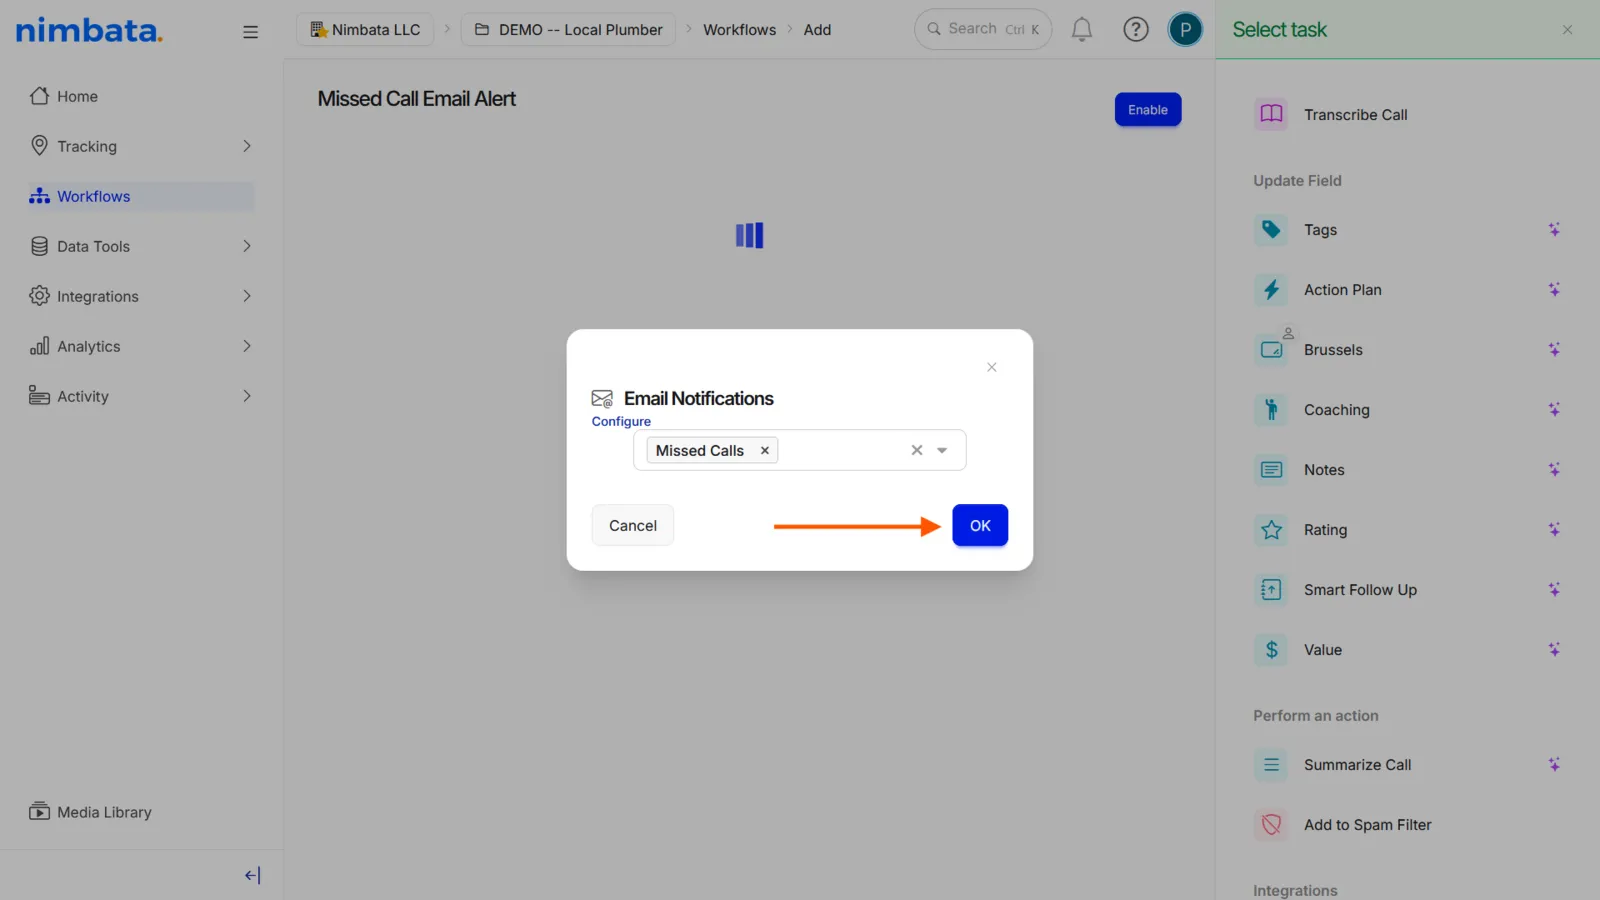The height and width of the screenshot is (900, 1600).
Task: Click the Tags tag icon
Action: pyautogui.click(x=1271, y=229)
